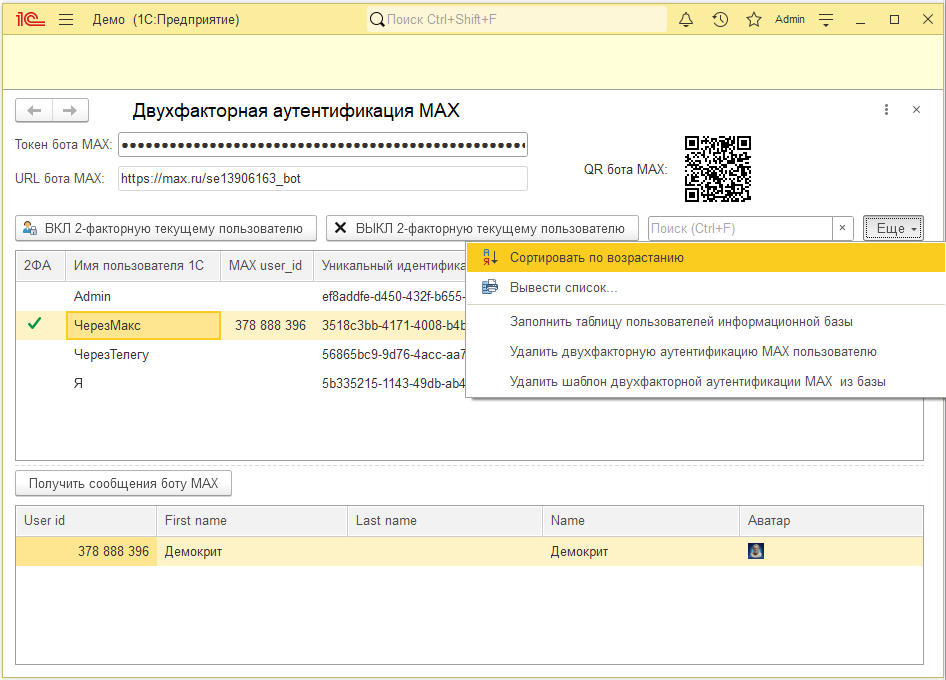The width and height of the screenshot is (946, 680).
Task: Expand the Еще dropdown button
Action: [893, 228]
